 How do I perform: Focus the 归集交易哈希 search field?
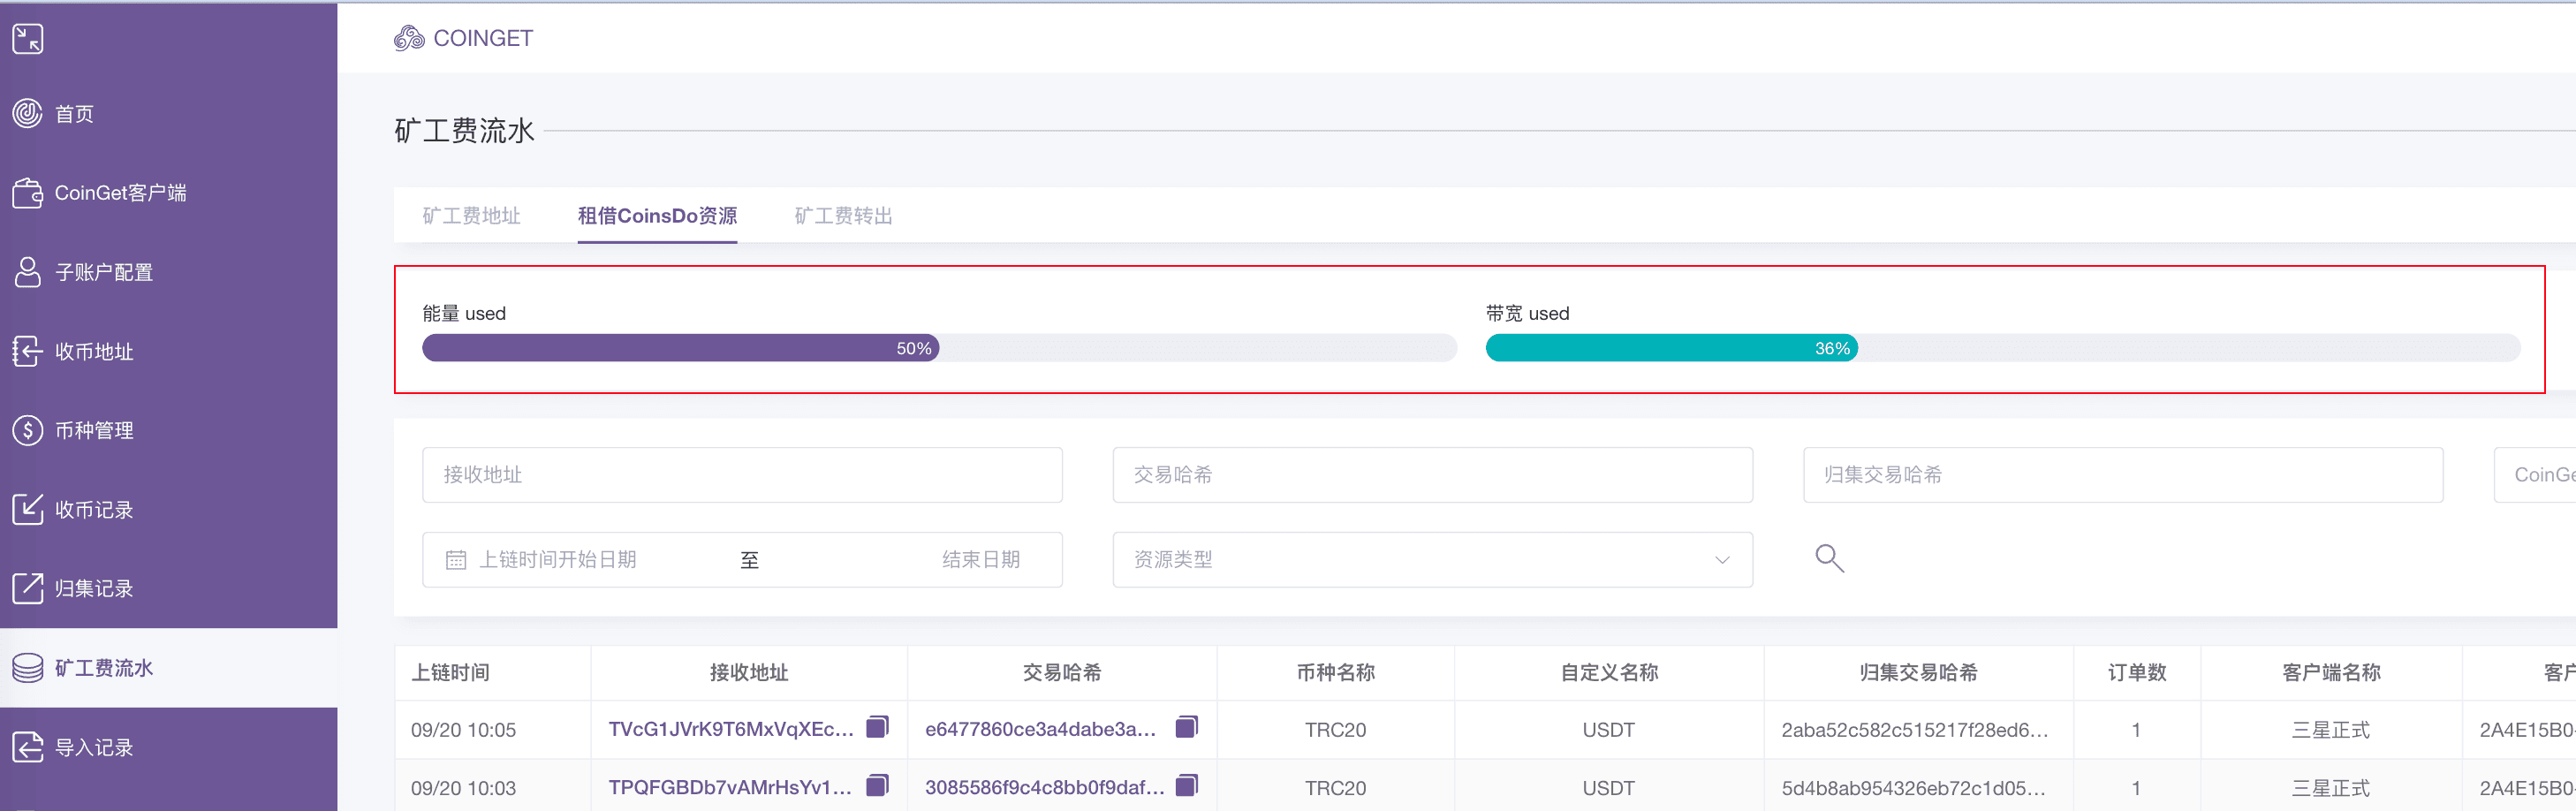click(x=2122, y=475)
